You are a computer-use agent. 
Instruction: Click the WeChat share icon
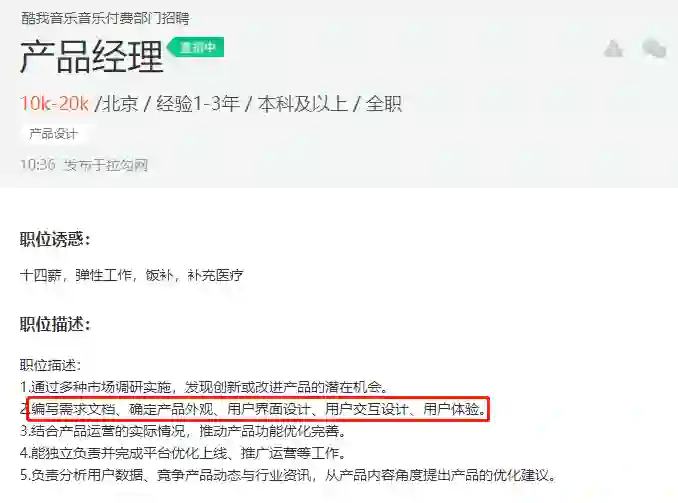click(653, 48)
